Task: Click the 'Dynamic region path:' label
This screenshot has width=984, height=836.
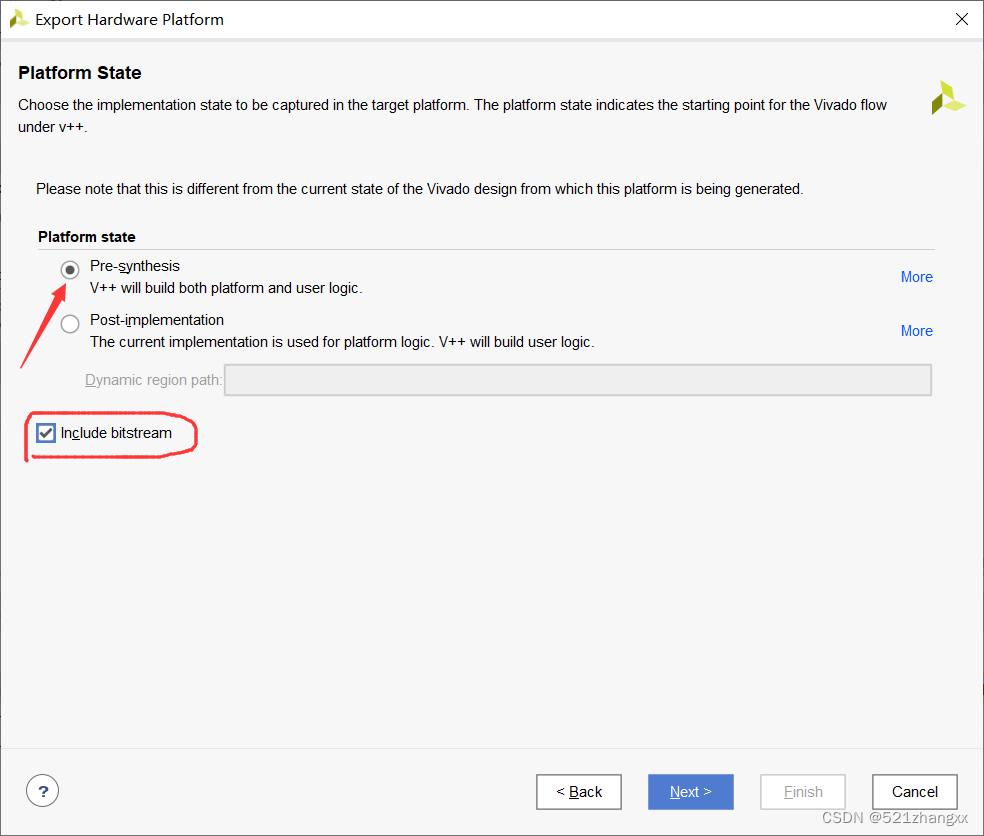Action: (x=154, y=380)
